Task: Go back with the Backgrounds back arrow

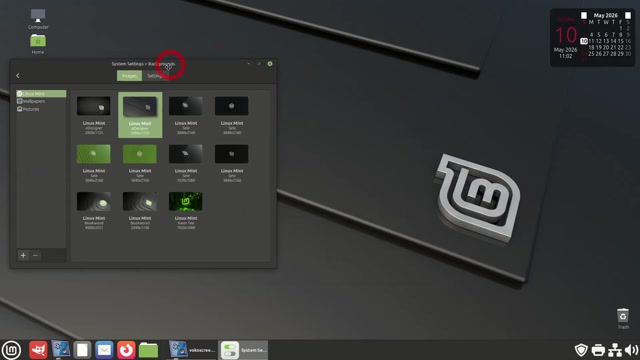Action: click(18, 76)
